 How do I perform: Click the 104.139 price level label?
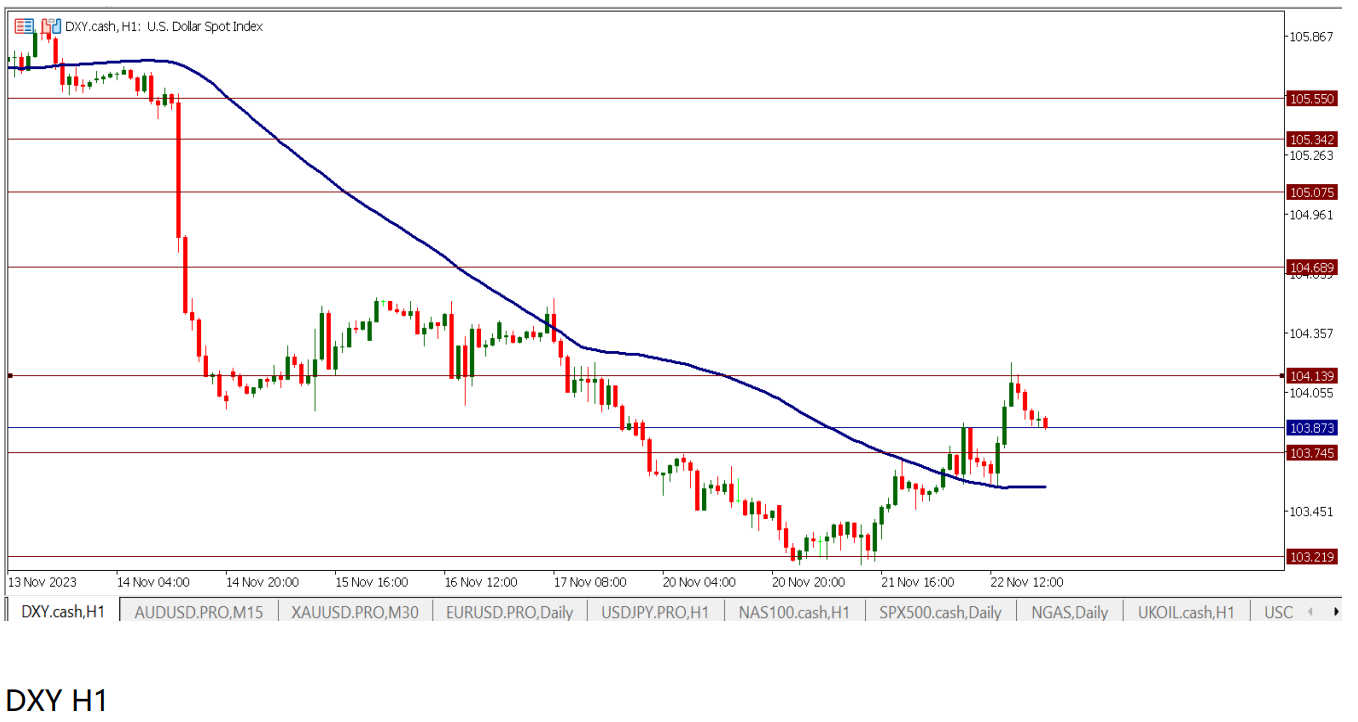(1312, 376)
